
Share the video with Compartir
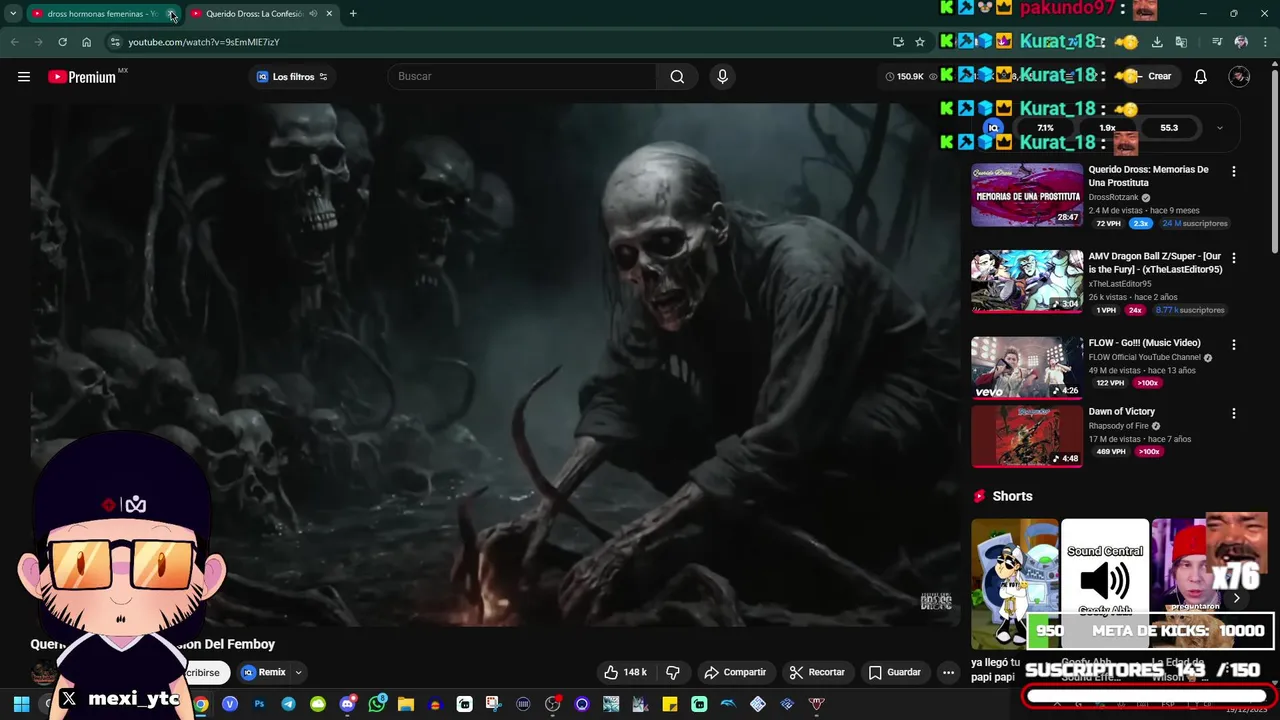[735, 672]
